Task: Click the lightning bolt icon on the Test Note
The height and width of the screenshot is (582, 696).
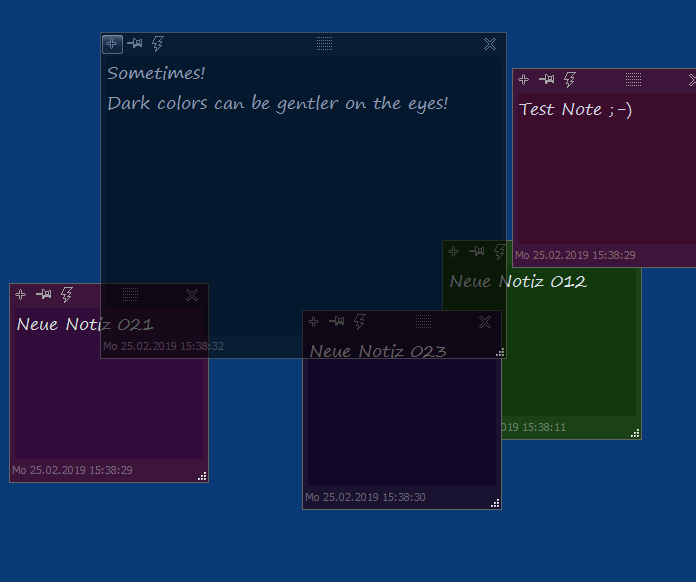Action: pos(570,80)
